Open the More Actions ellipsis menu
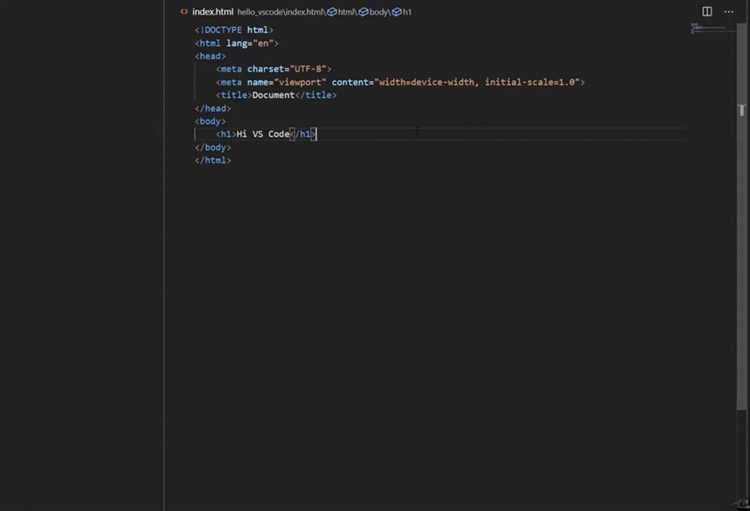Image resolution: width=750 pixels, height=511 pixels. [728, 11]
